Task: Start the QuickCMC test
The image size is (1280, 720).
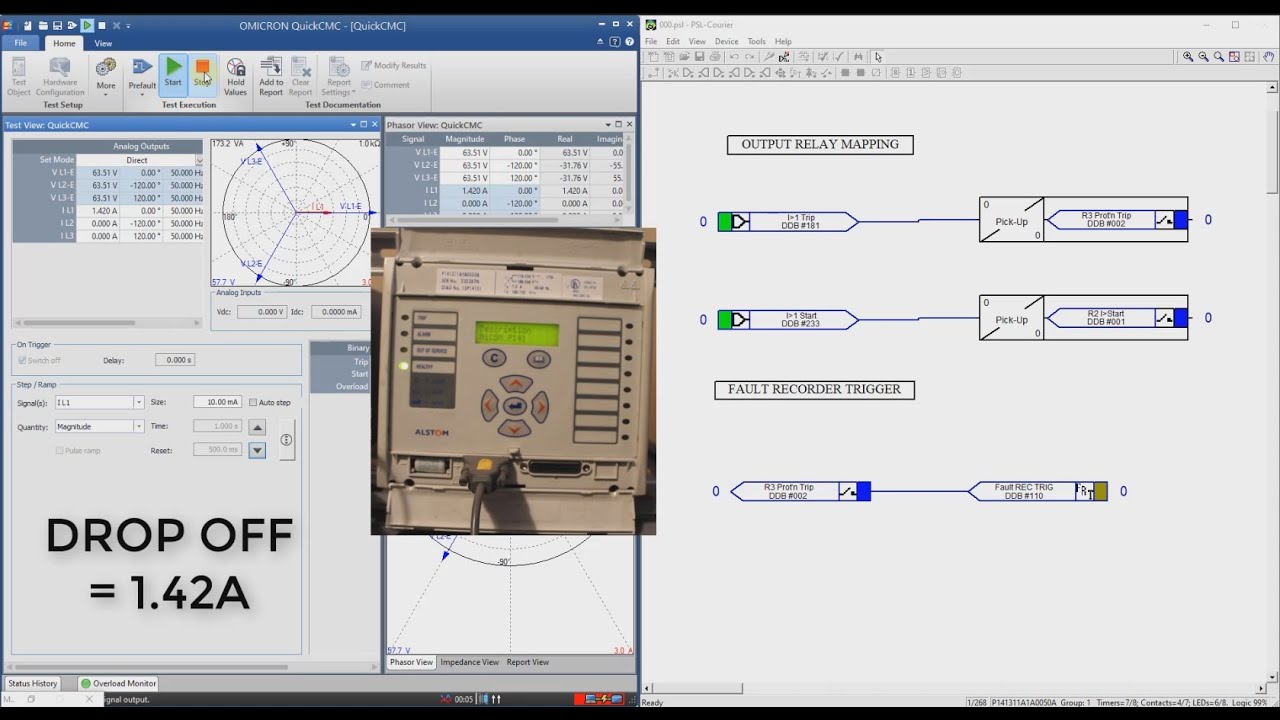Action: [174, 75]
